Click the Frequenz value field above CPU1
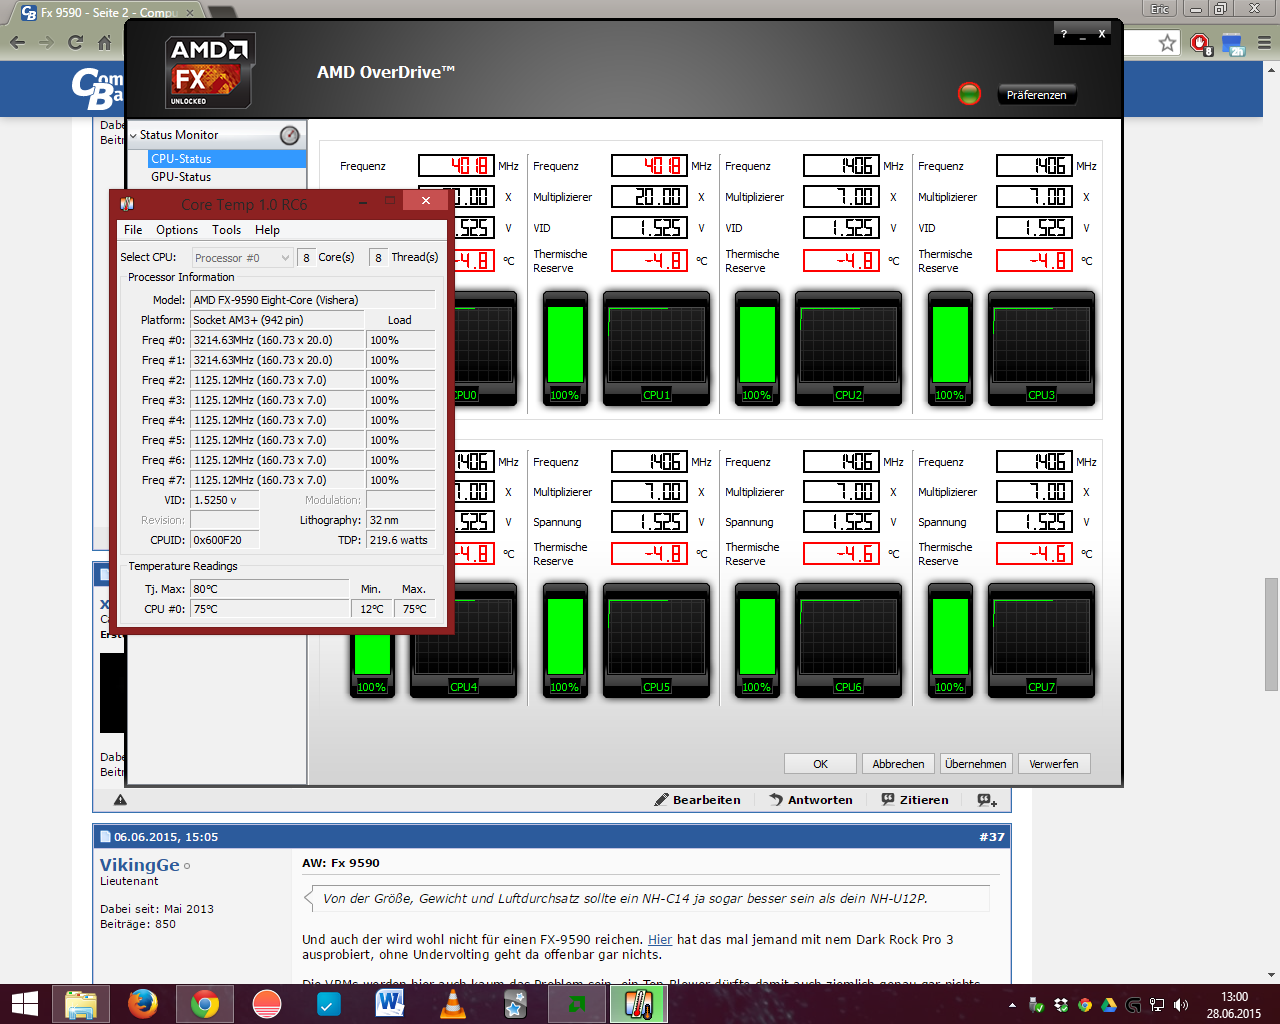Screen dimensions: 1280x1024 point(650,166)
